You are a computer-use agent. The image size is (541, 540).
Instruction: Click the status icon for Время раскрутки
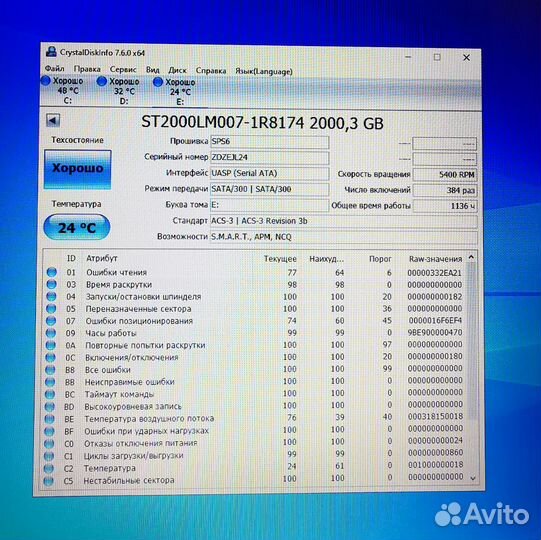tap(51, 284)
